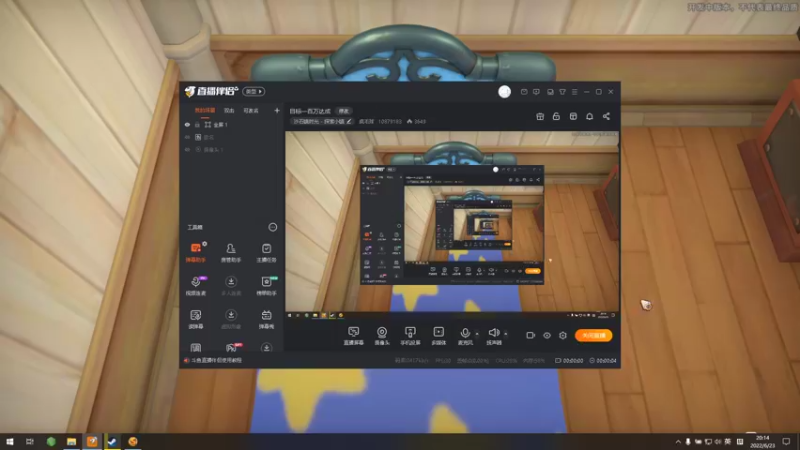Open the share icon at top right
This screenshot has height=450, width=800.
[606, 116]
